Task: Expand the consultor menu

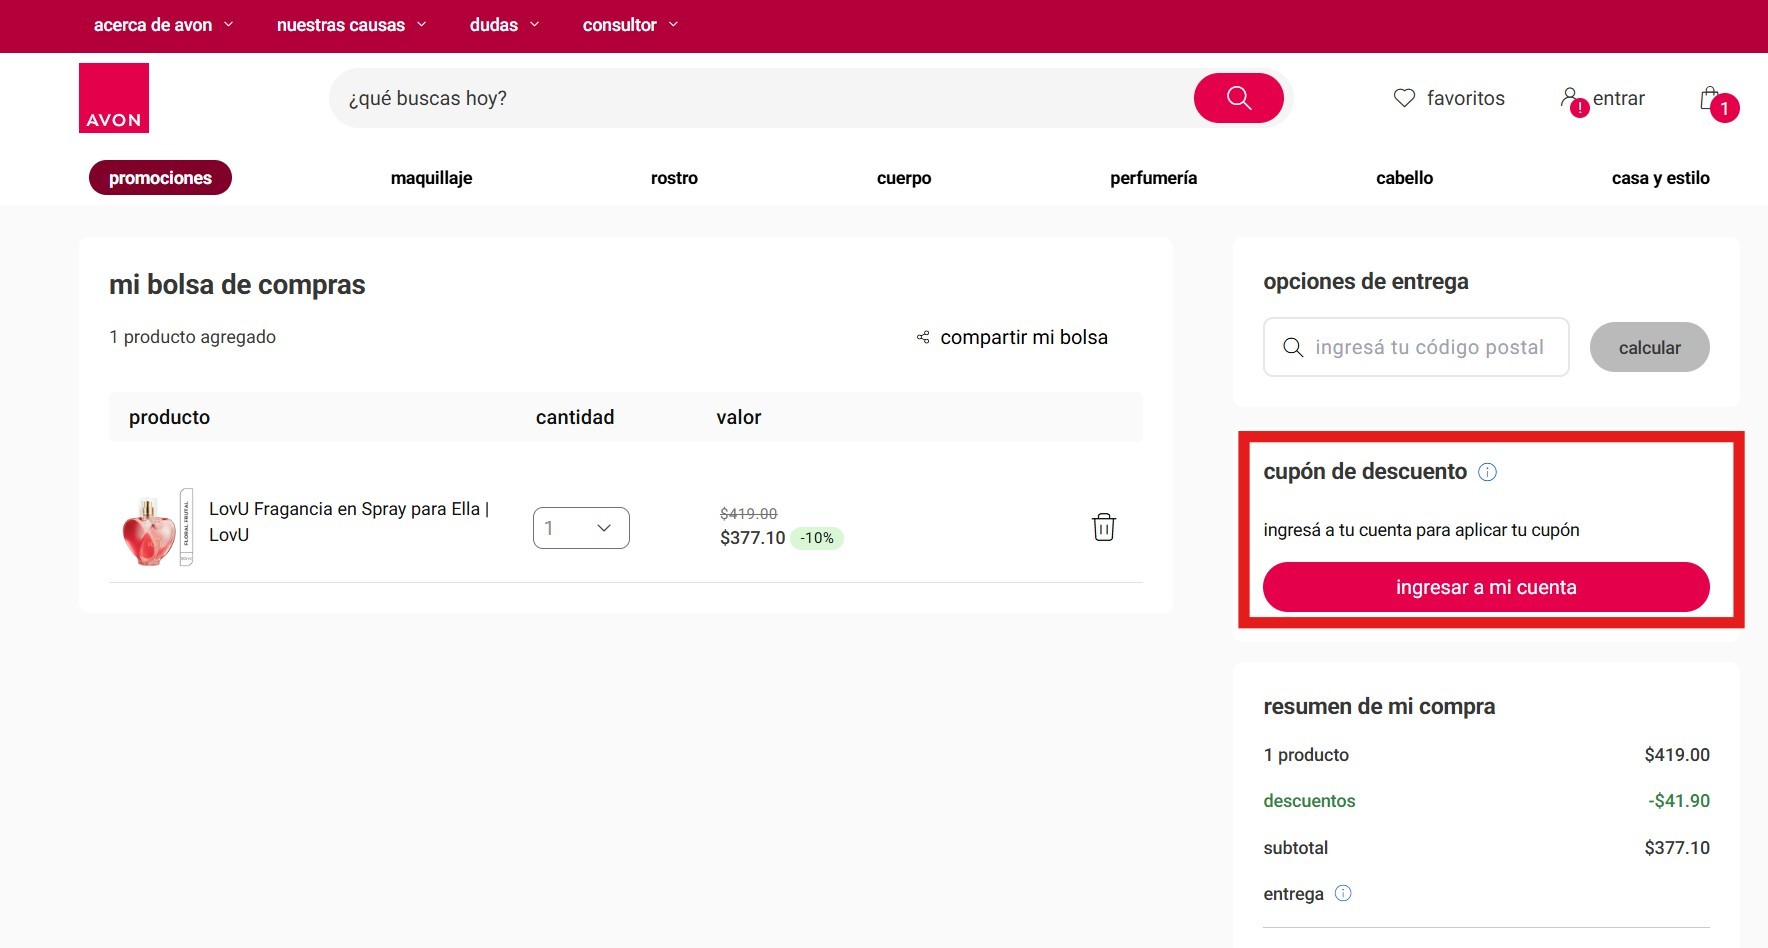Action: pyautogui.click(x=630, y=25)
